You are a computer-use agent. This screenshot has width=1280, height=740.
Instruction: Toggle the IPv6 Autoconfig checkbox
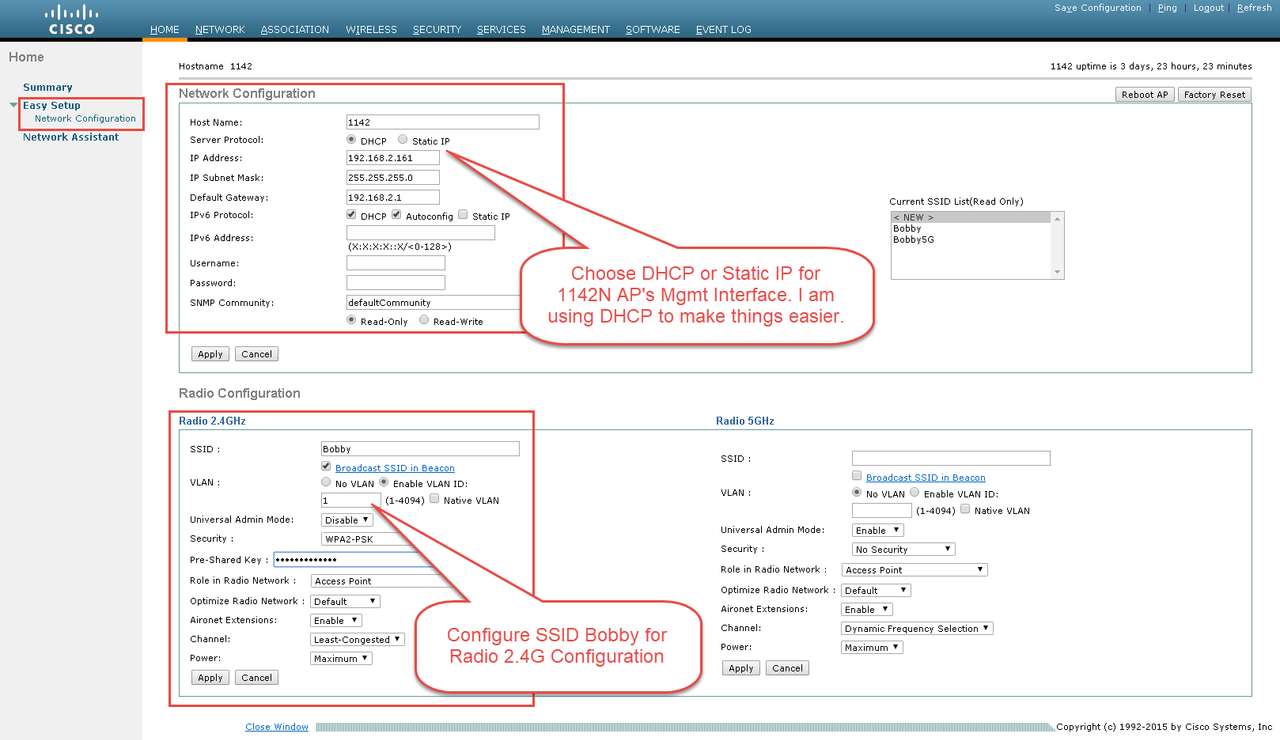pyautogui.click(x=397, y=215)
